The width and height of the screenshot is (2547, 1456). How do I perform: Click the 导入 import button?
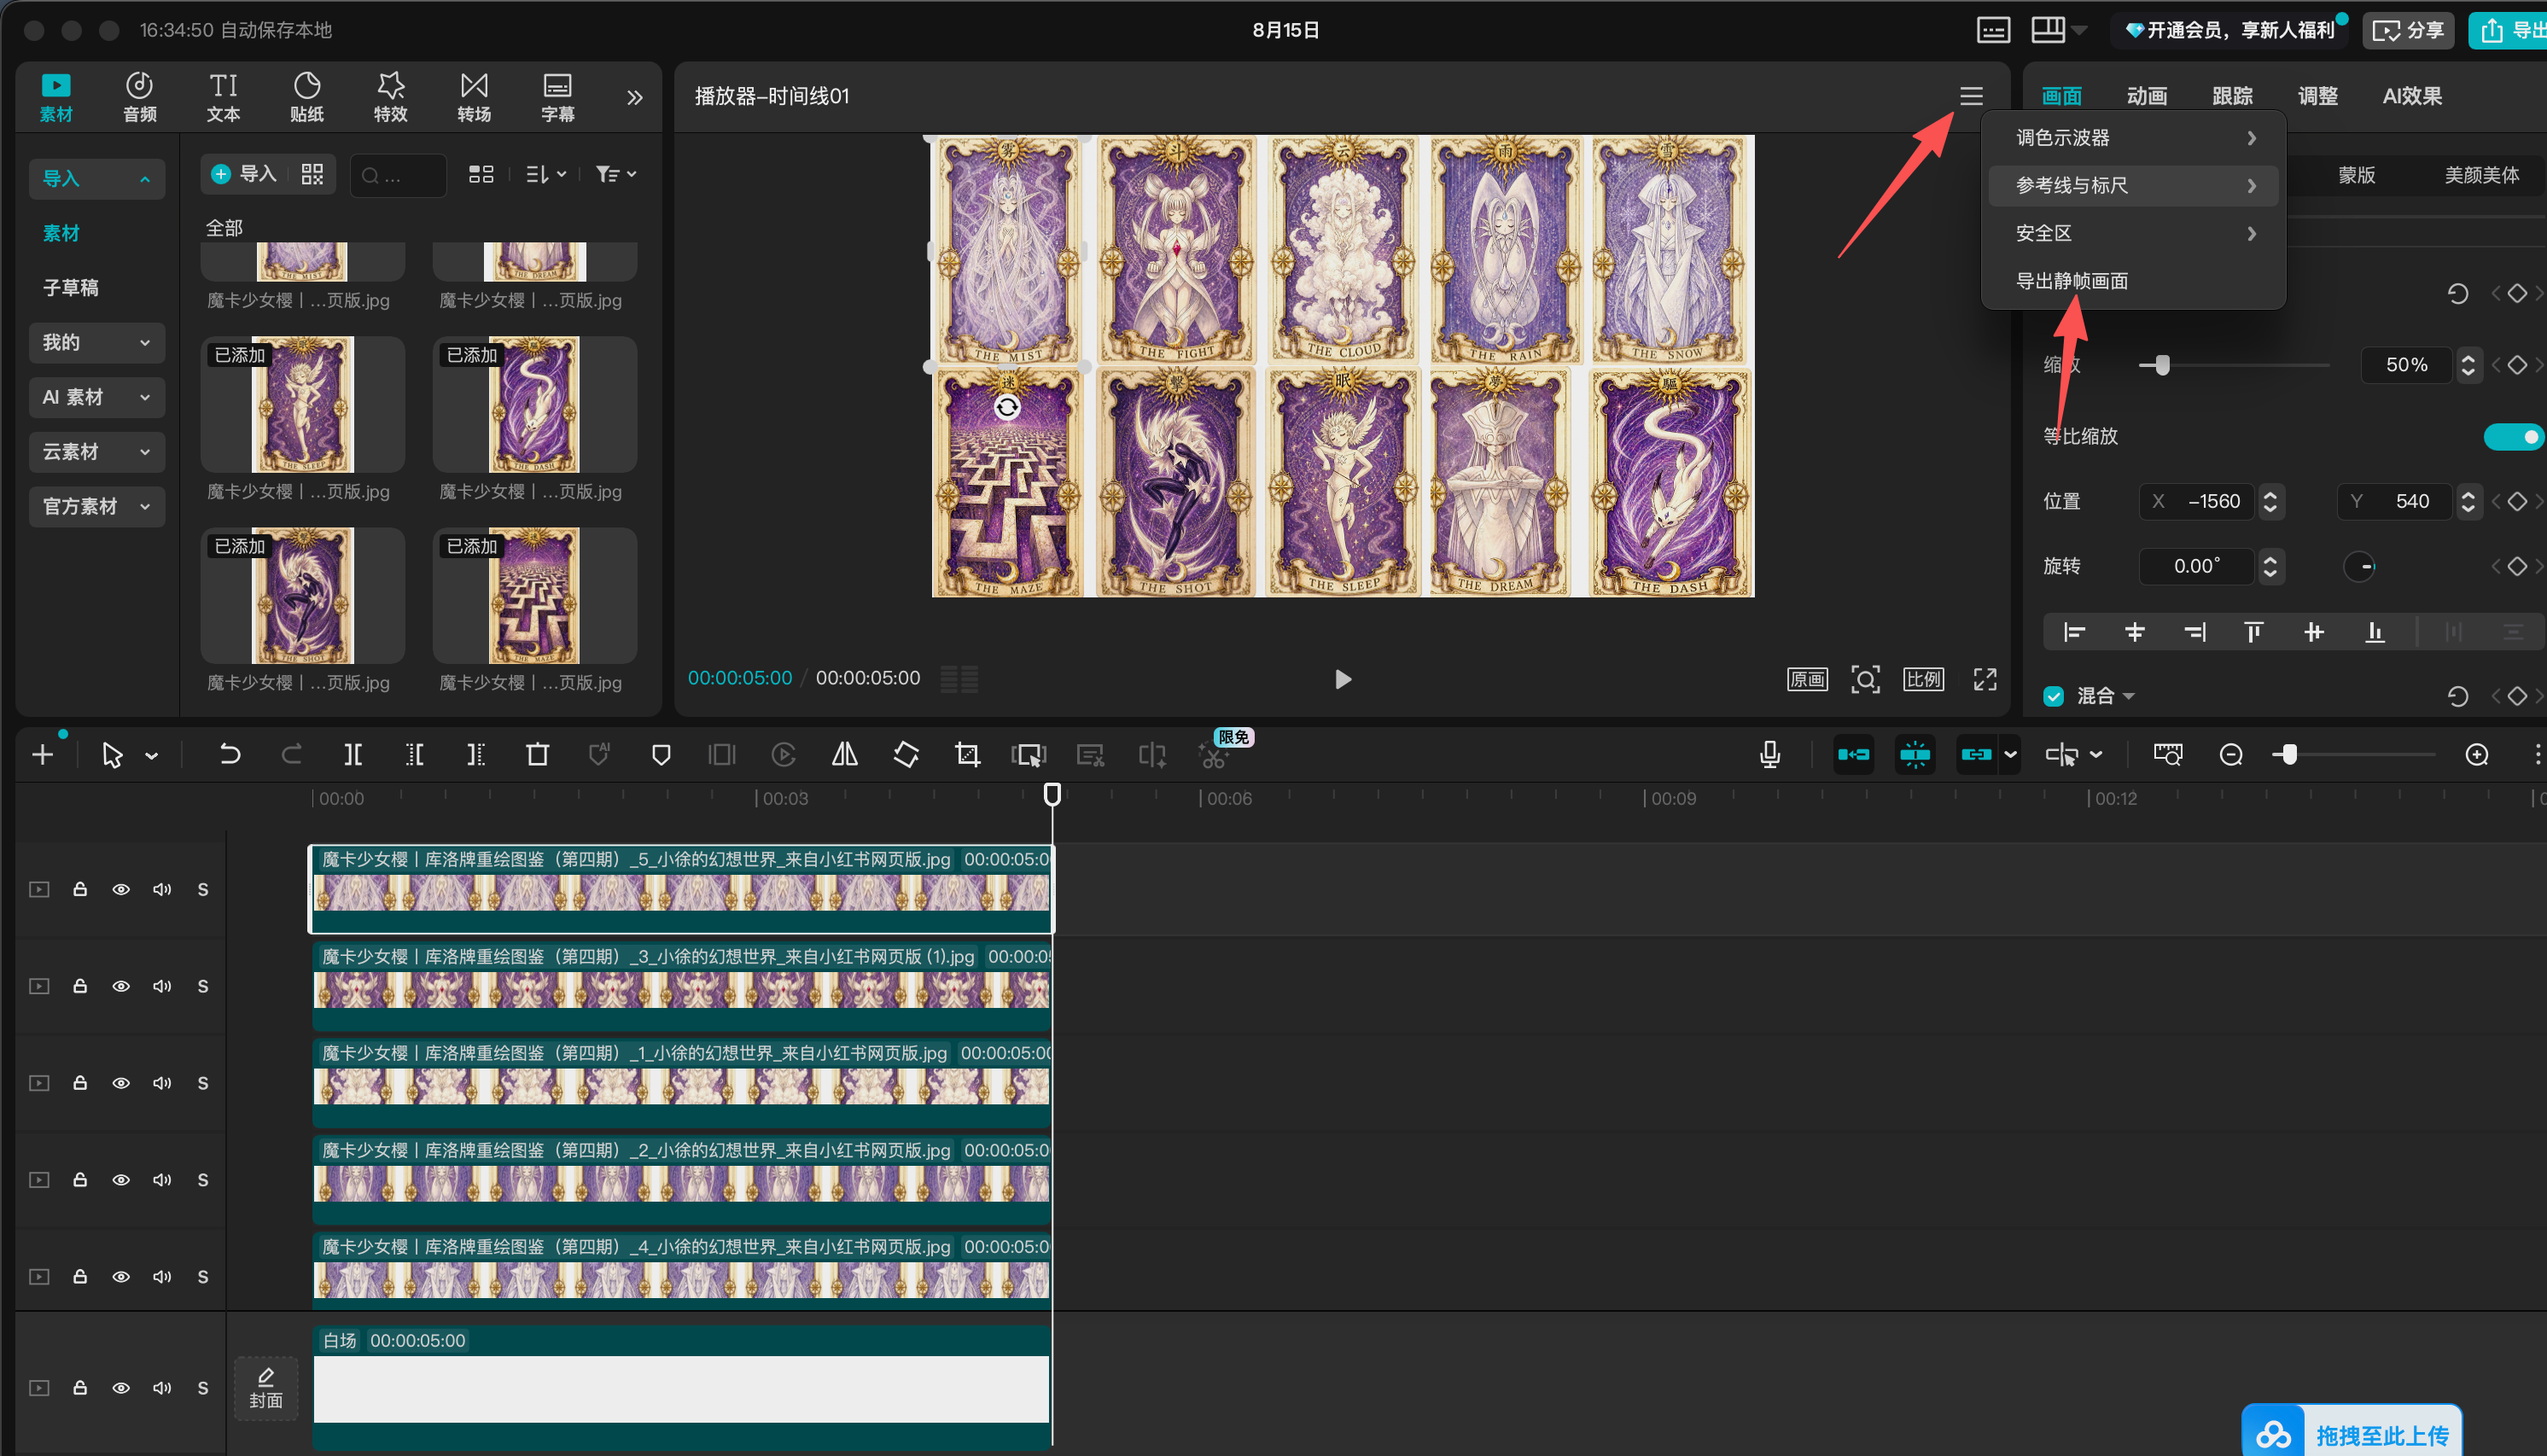coord(244,174)
